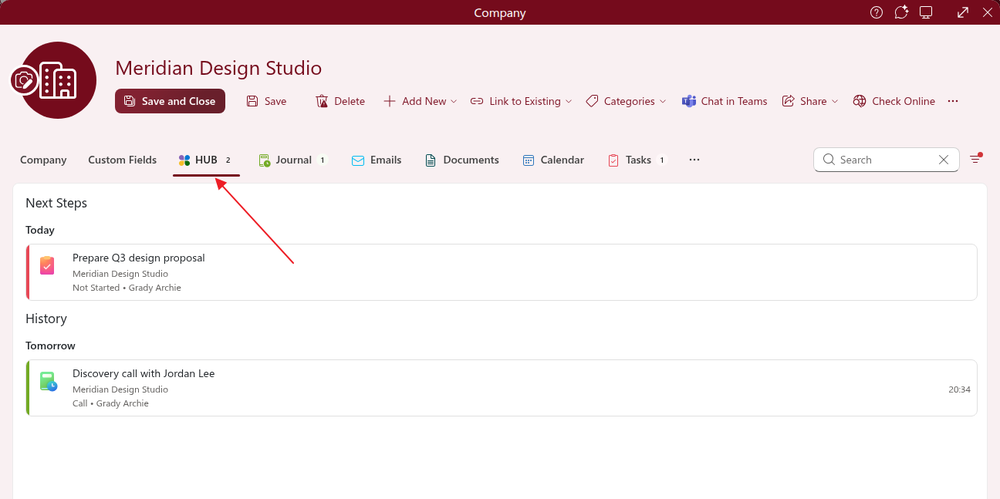1000x499 pixels.
Task: Open Discovery call with Jordan Lee entry
Action: coord(501,388)
